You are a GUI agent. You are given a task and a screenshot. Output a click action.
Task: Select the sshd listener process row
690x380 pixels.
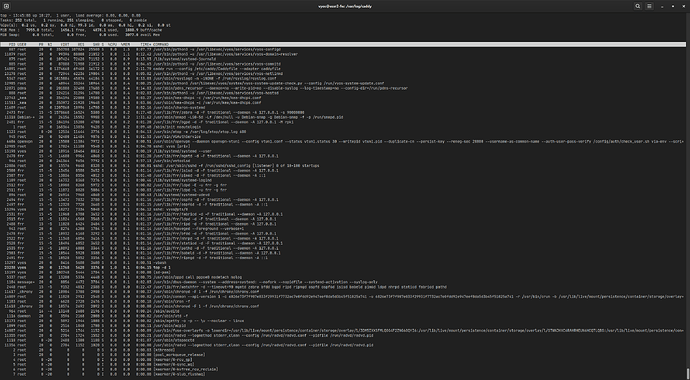pos(343,165)
